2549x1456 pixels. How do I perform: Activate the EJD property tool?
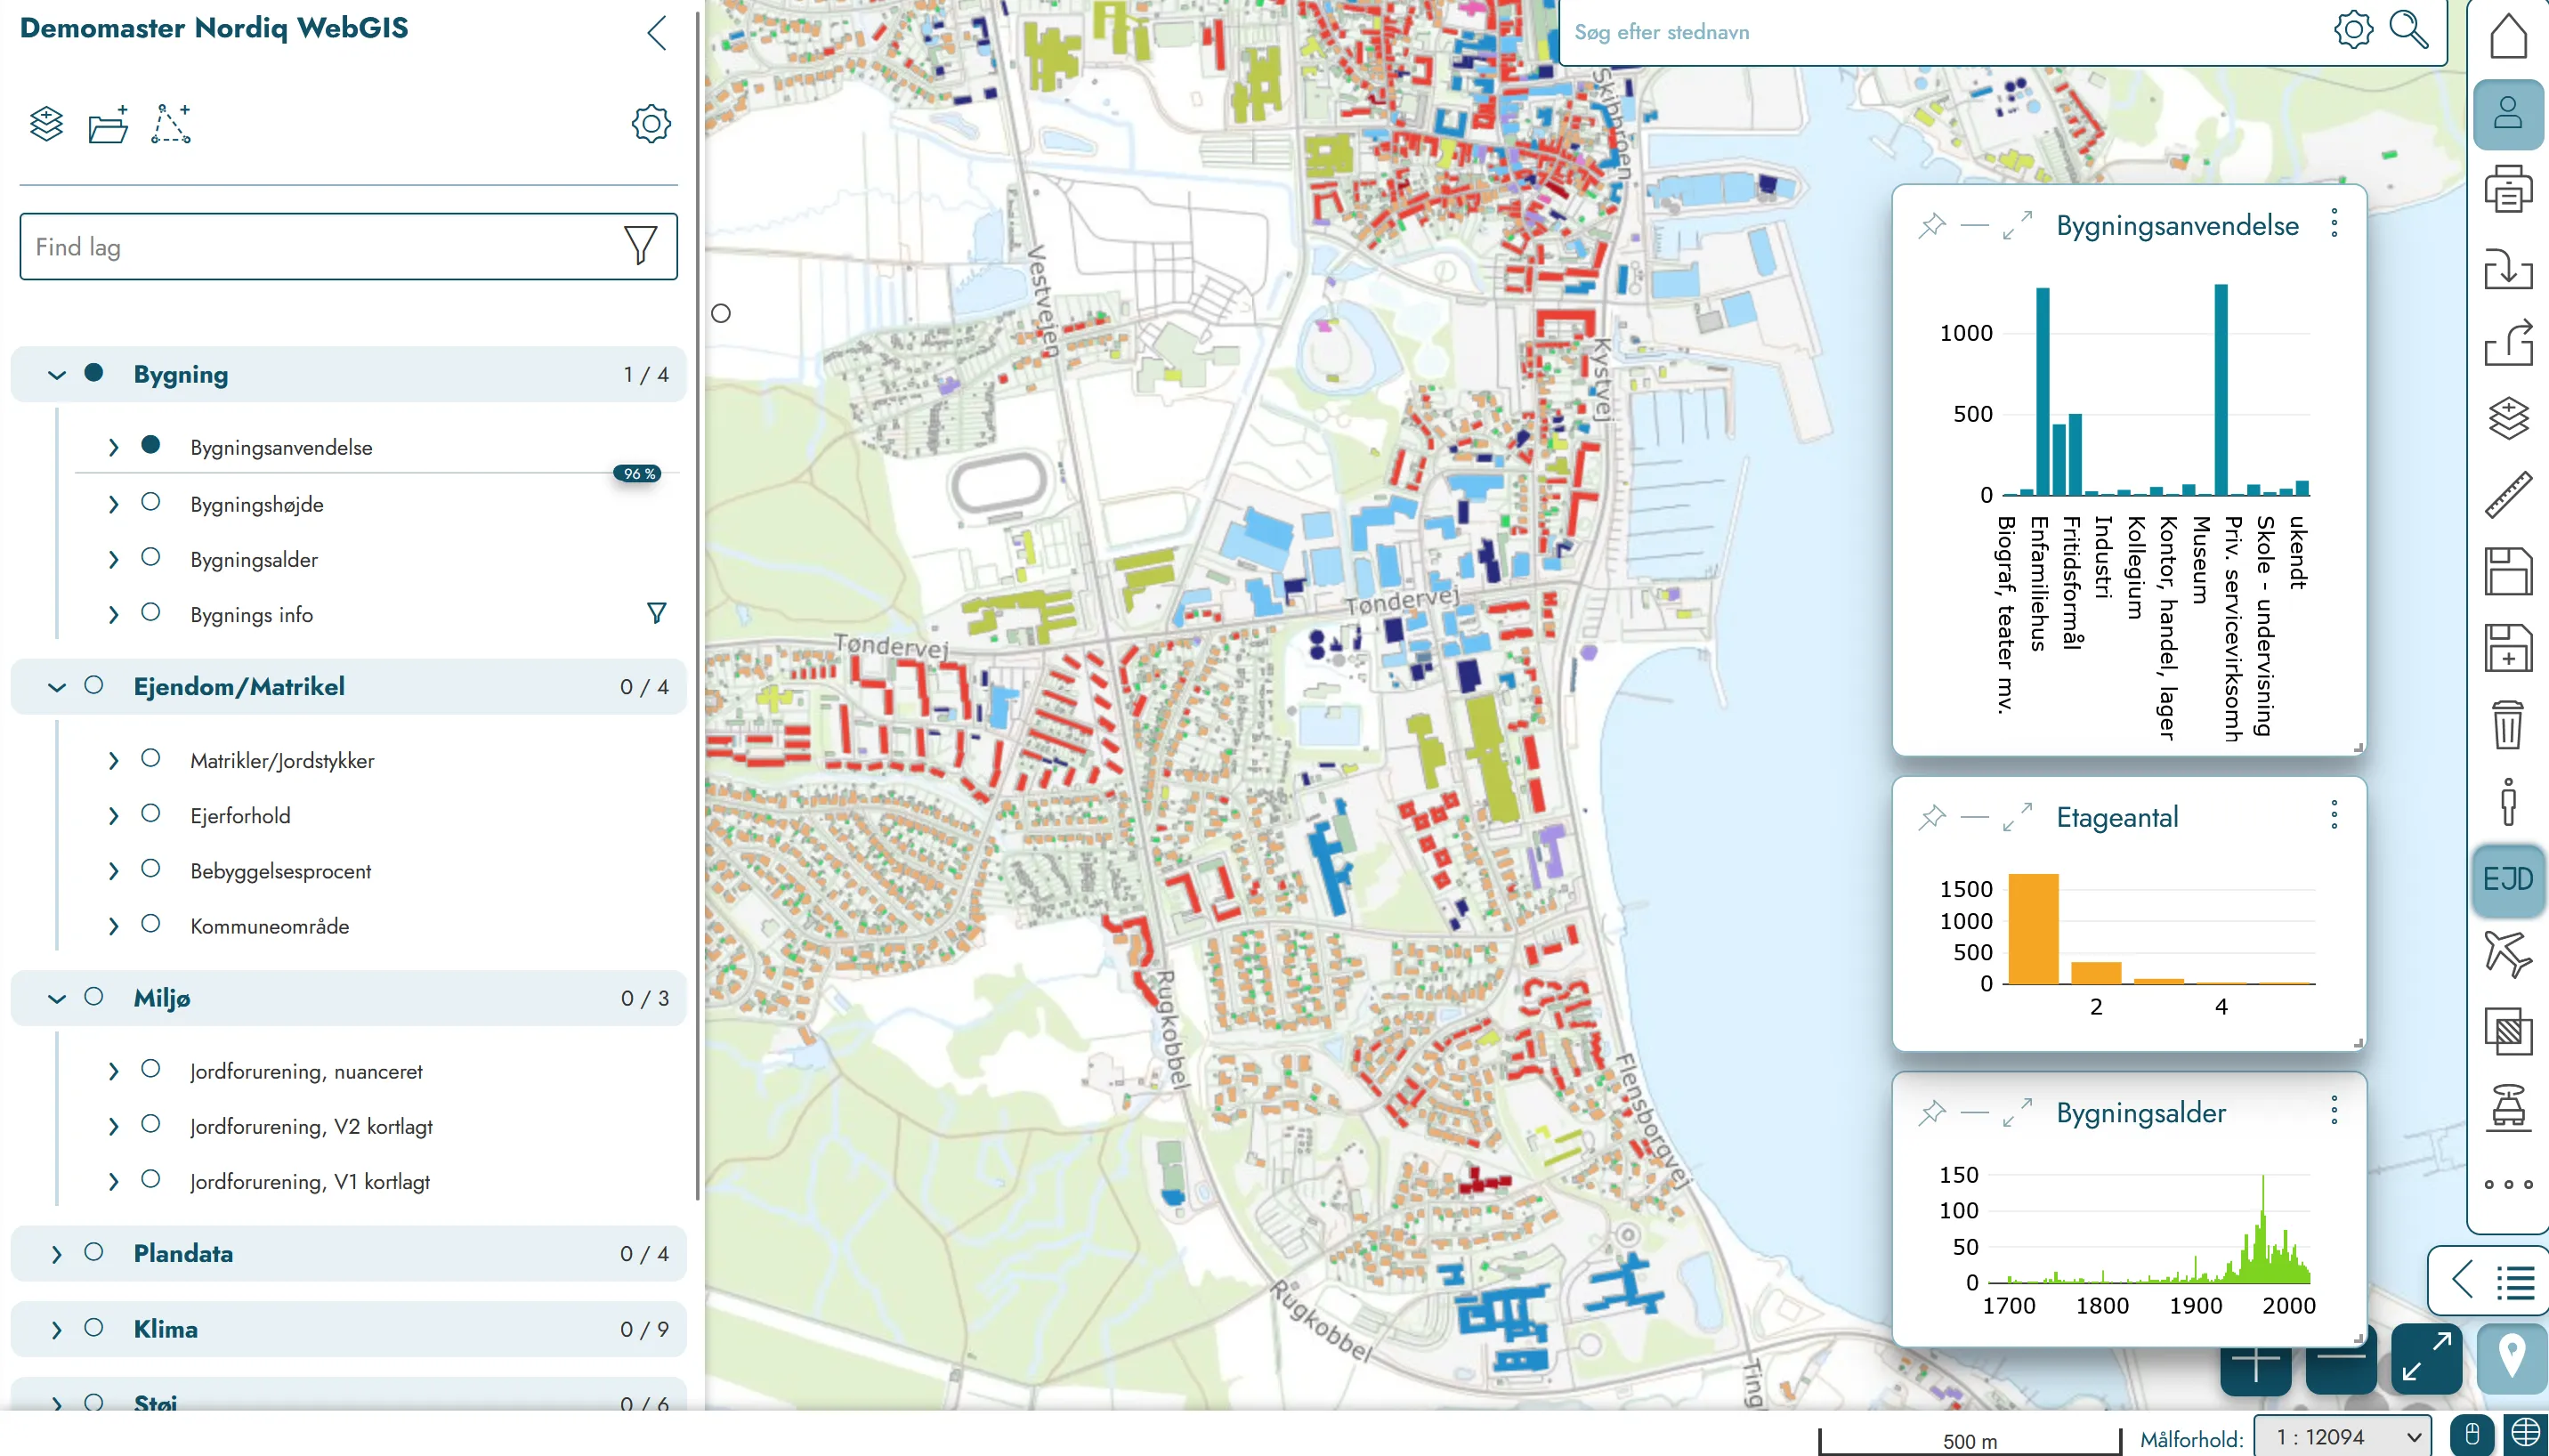point(2508,879)
